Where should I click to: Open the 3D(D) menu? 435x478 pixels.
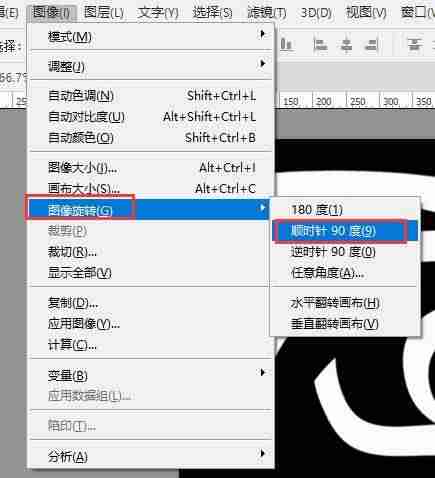coord(316,13)
